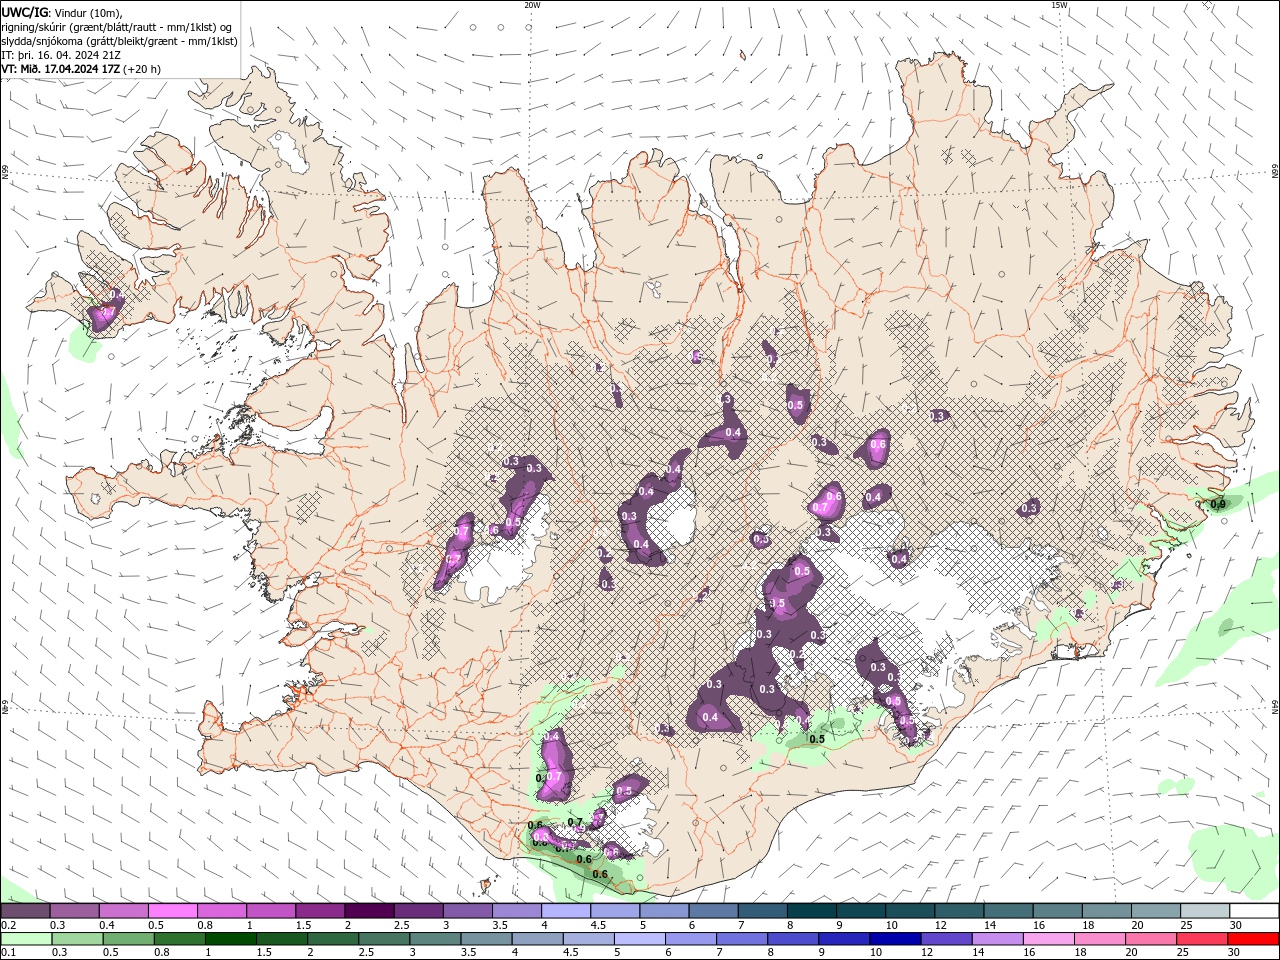Click the light pink swatch labeled 16 in bottom legend row
Screen dimensions: 1280x960
[x=1049, y=939]
